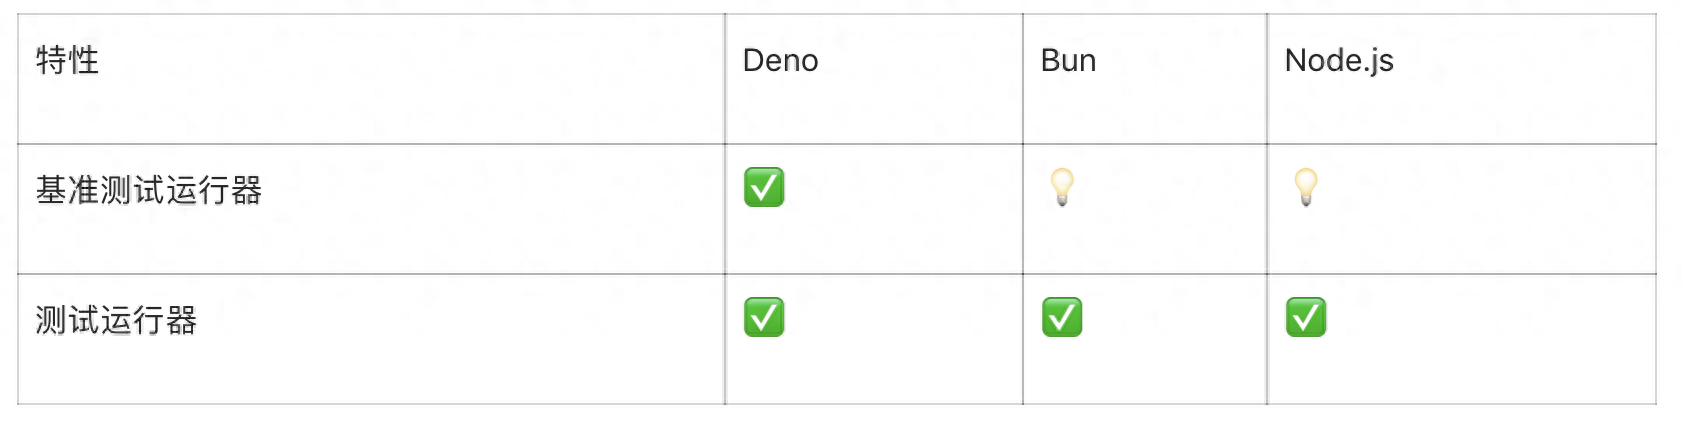Screen dimensions: 1682x430
Task: Click the border line below the 特性 header
Action: pyautogui.click(x=371, y=144)
